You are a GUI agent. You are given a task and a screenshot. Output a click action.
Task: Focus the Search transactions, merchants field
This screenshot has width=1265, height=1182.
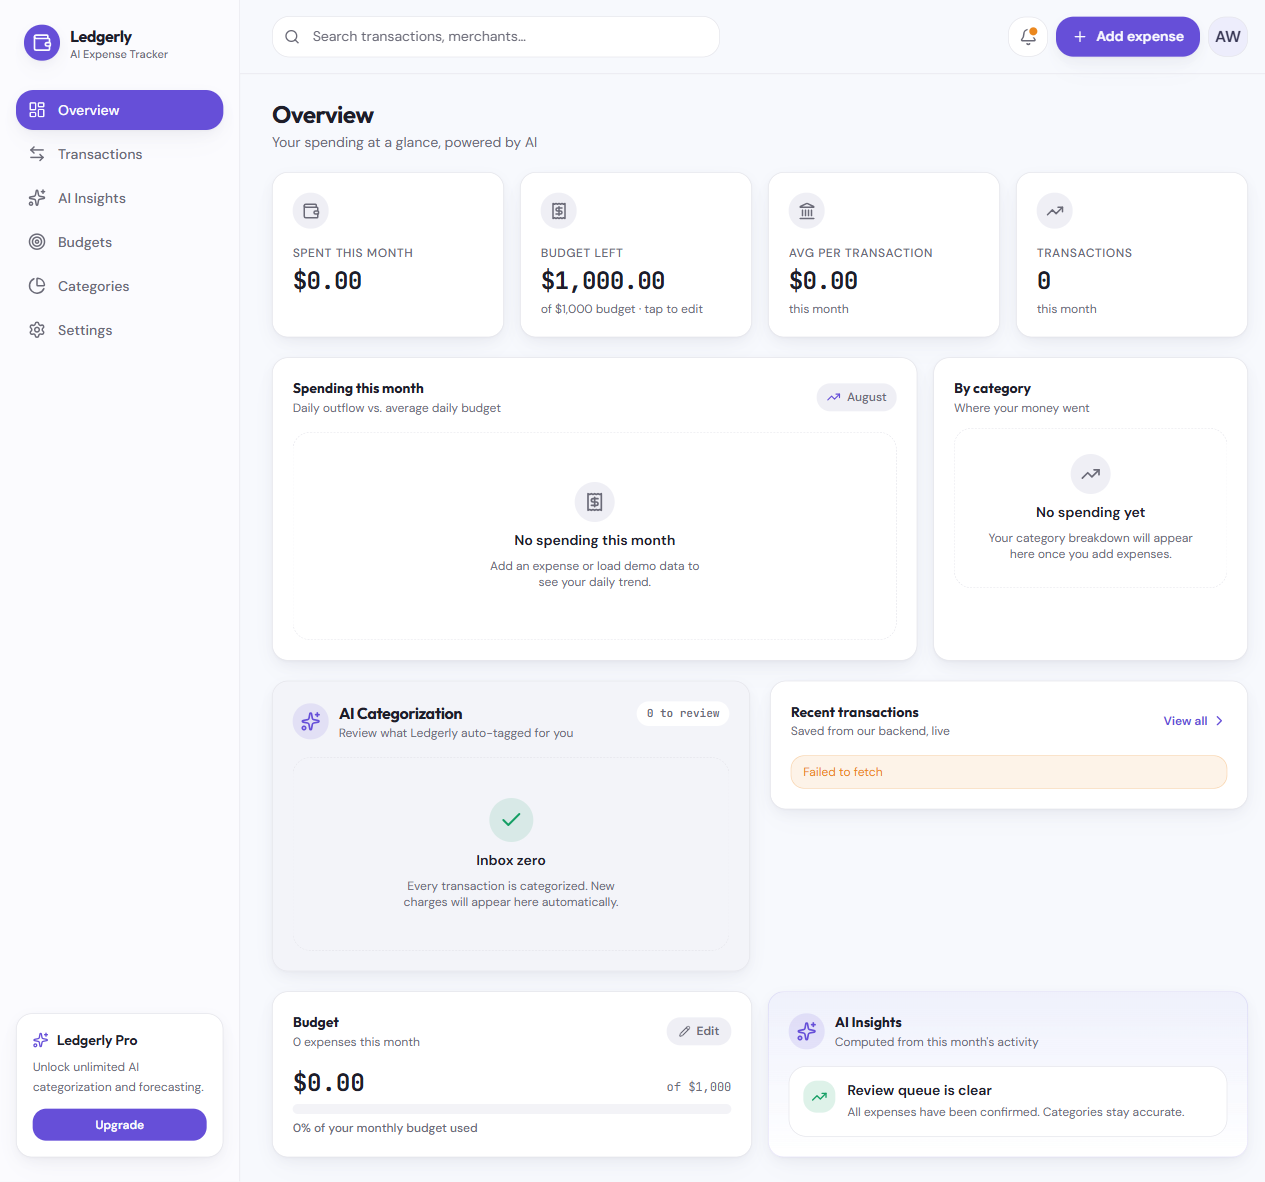[496, 37]
